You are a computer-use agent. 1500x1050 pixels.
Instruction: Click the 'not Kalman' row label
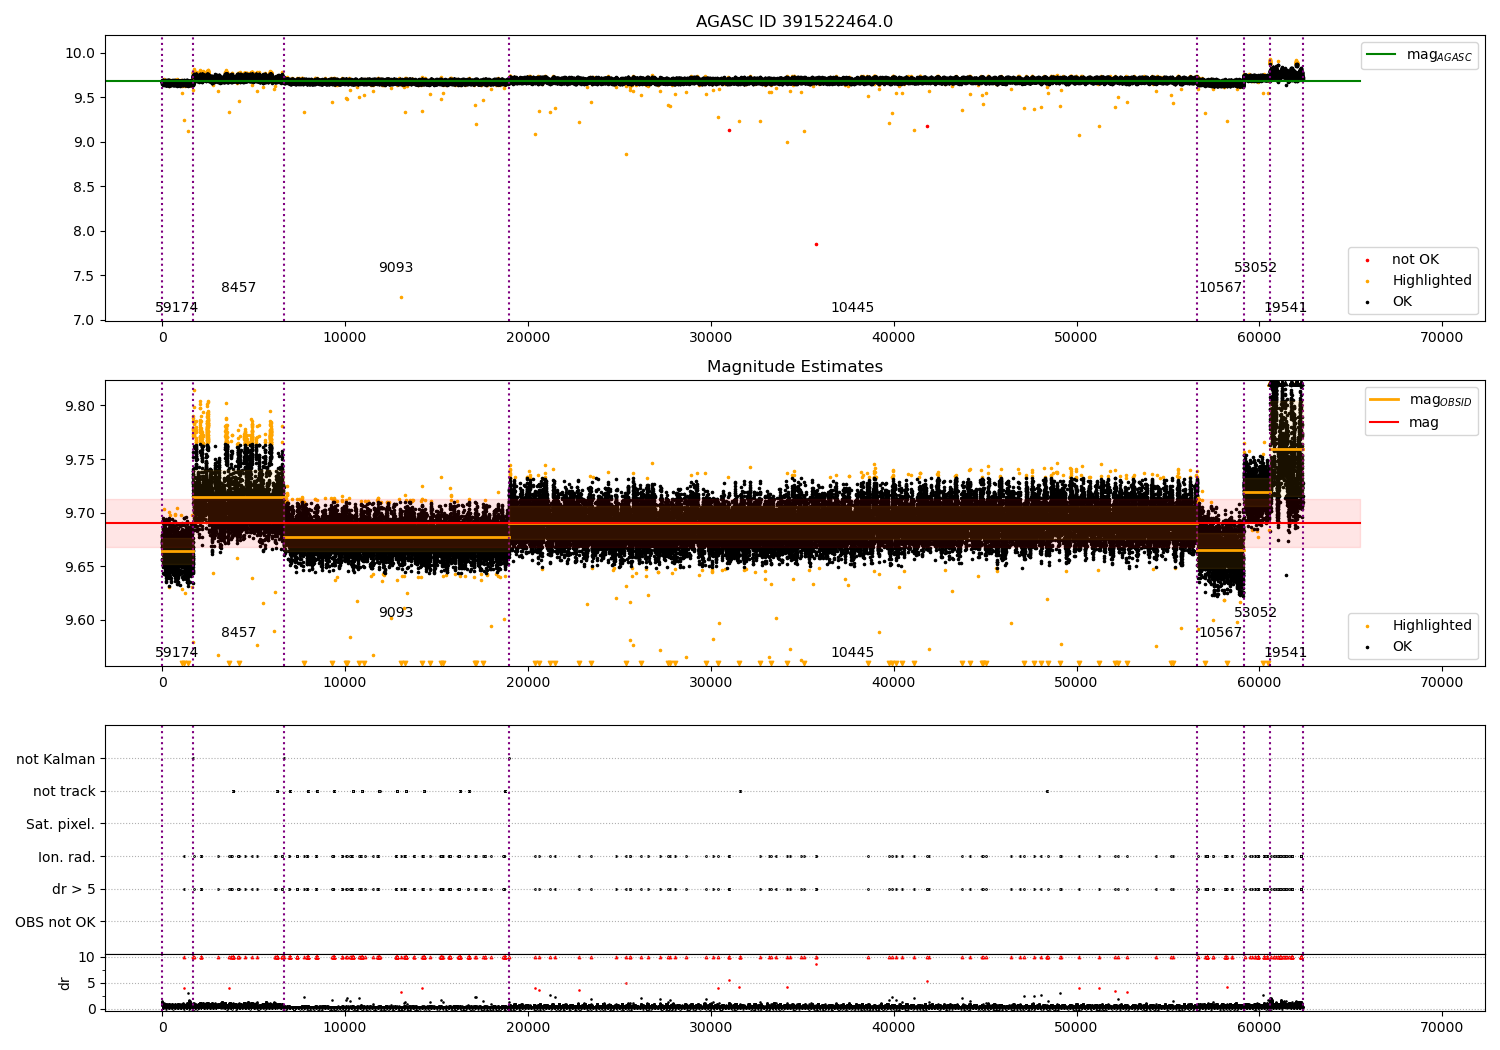pyautogui.click(x=56, y=760)
